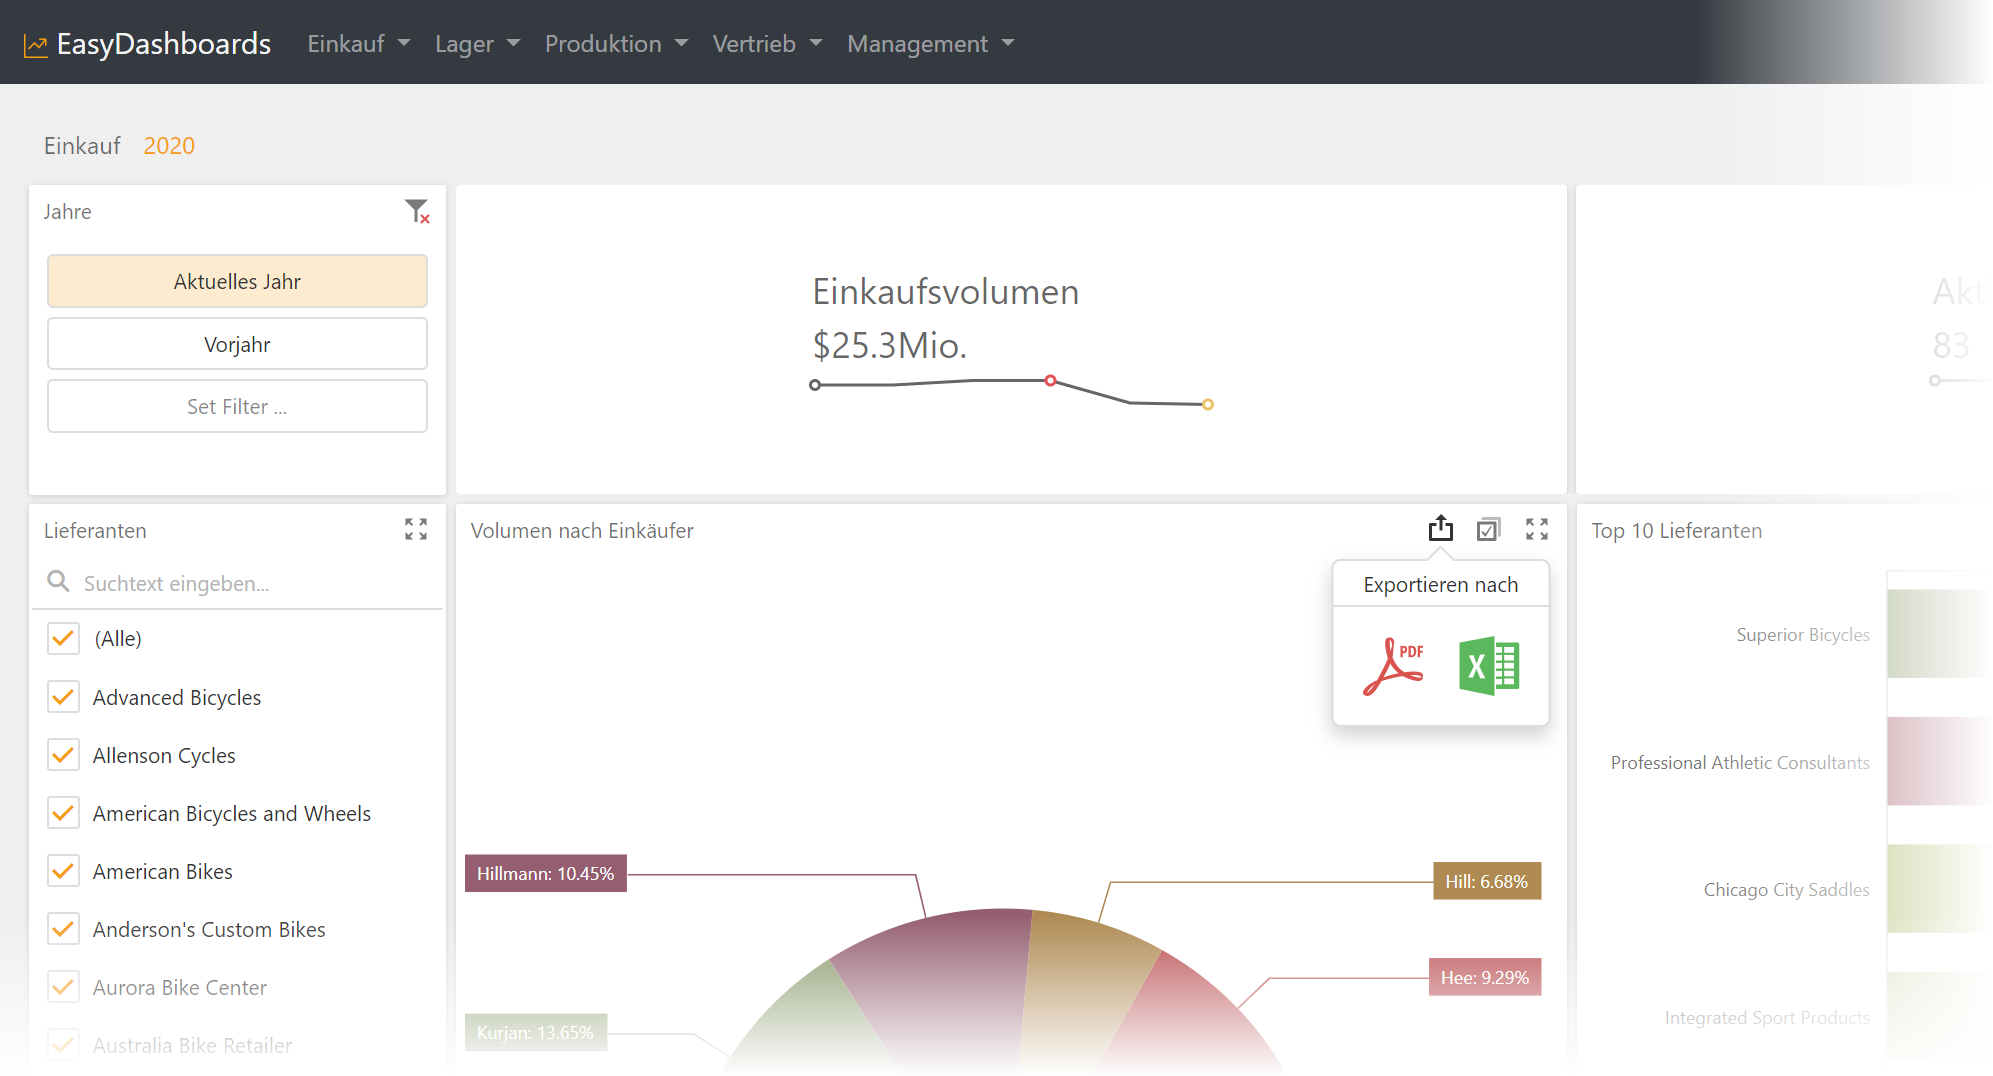This screenshot has height=1076, width=1993.
Task: Click the Exportieren nach header
Action: coord(1440,585)
